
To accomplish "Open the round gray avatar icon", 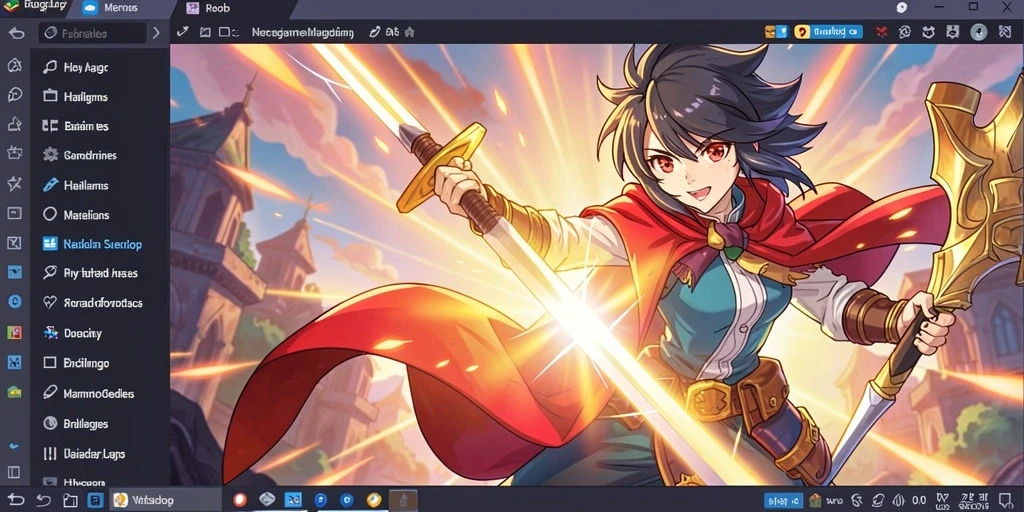I will point(978,31).
